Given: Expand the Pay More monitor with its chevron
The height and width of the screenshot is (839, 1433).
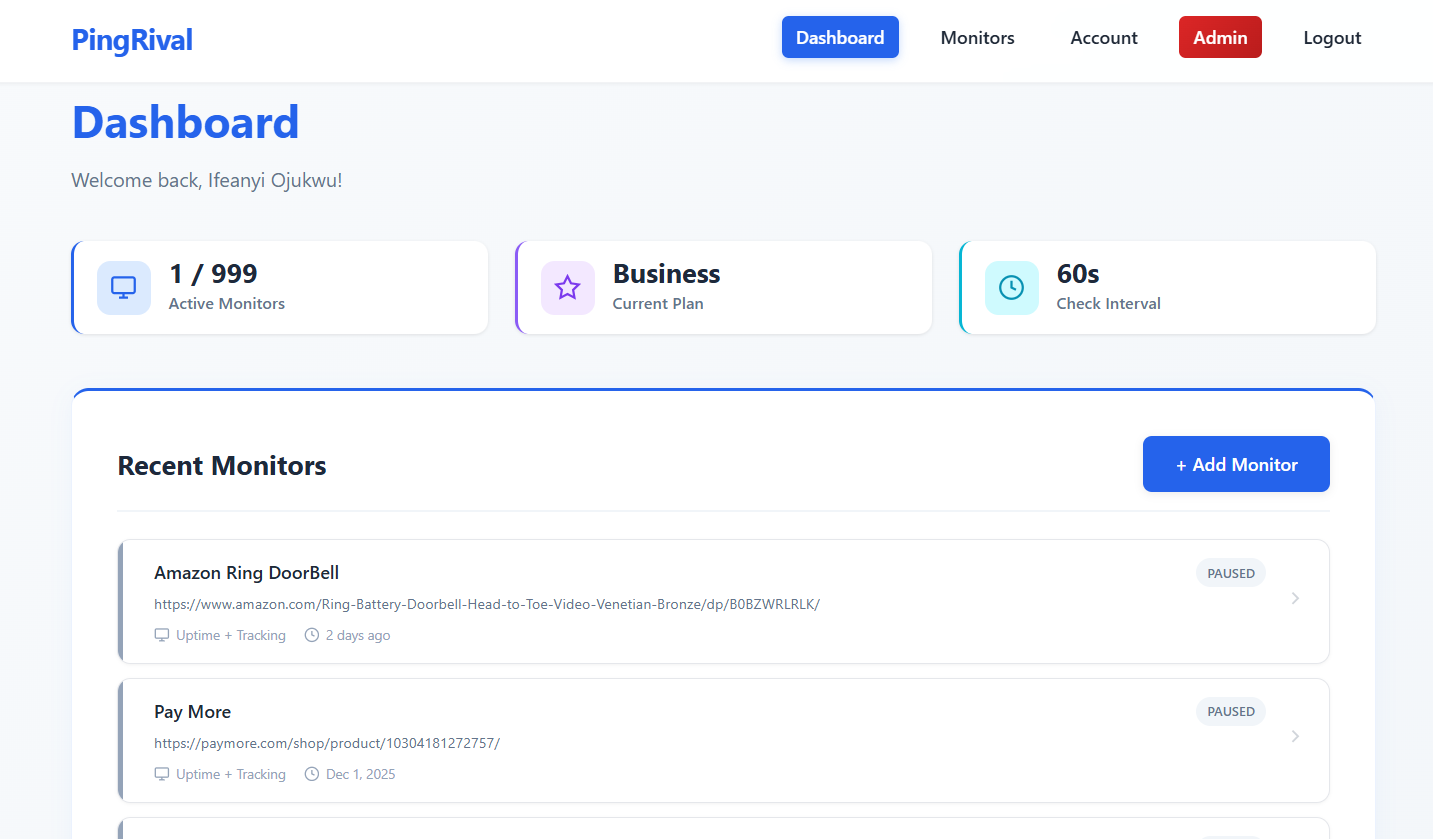Looking at the screenshot, I should pyautogui.click(x=1296, y=736).
